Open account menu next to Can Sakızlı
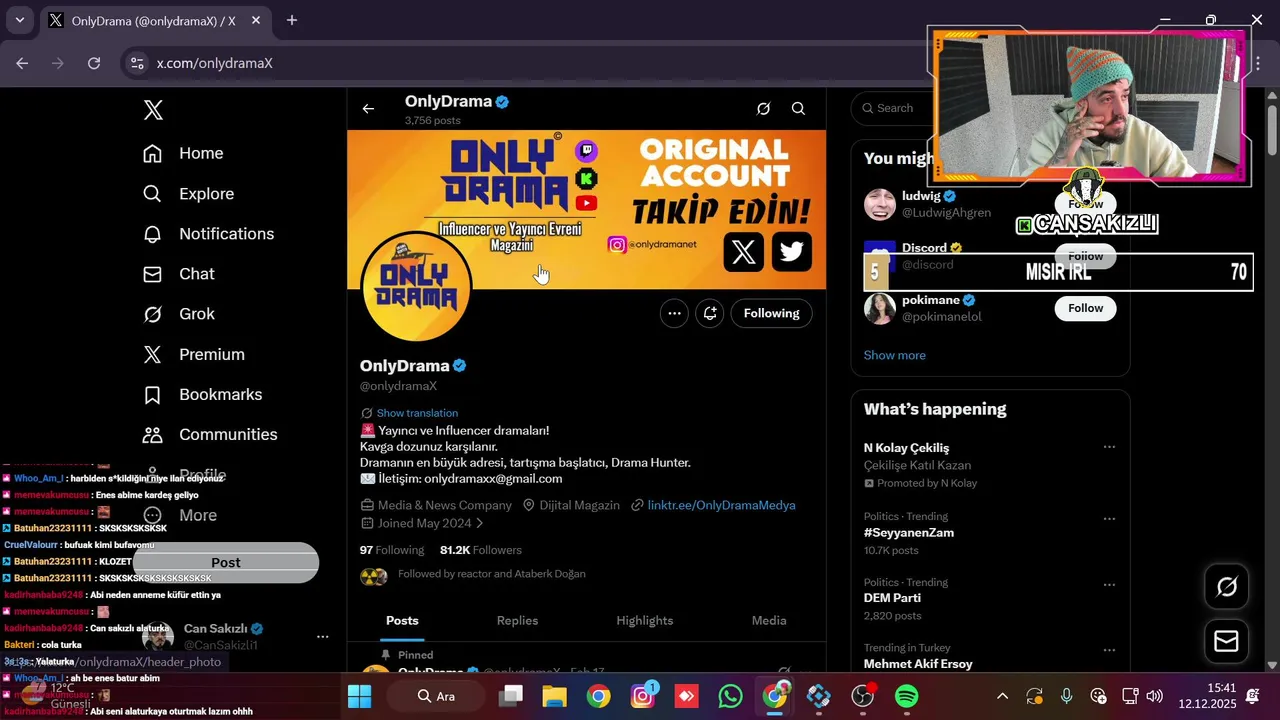Screen dimensions: 1280x720 [322, 636]
